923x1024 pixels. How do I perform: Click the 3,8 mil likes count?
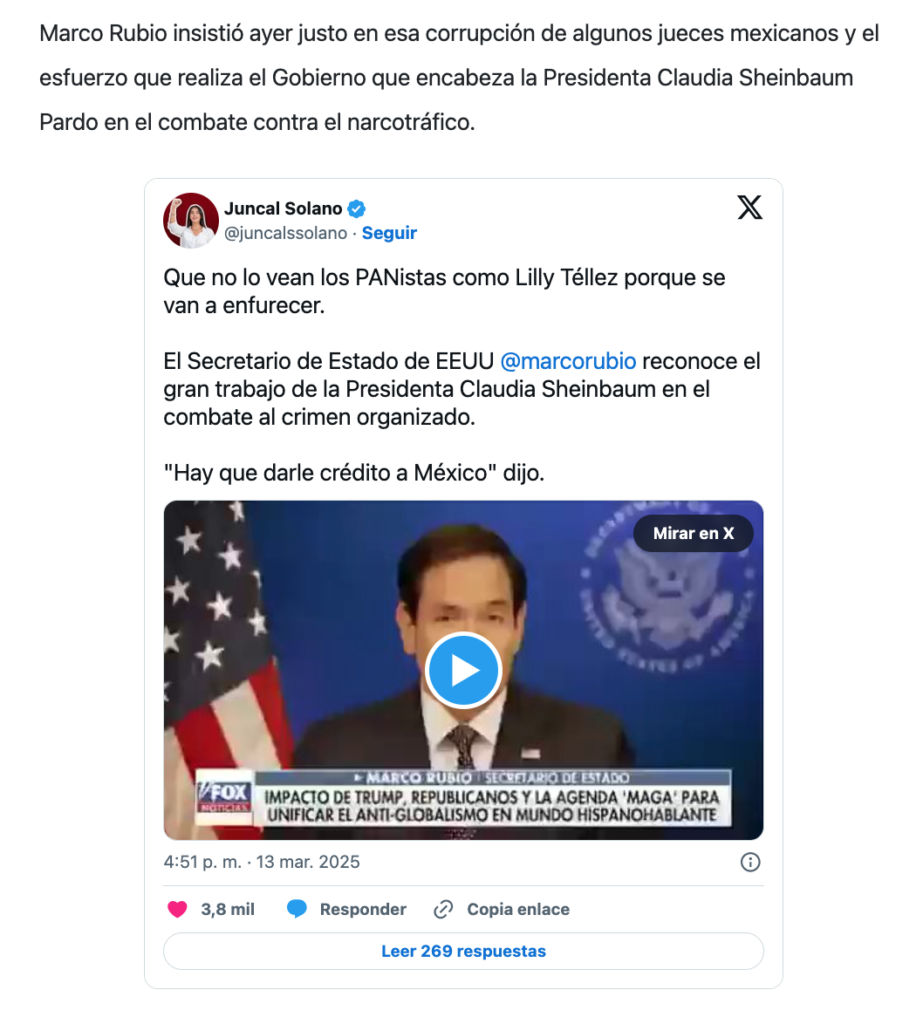[x=227, y=909]
